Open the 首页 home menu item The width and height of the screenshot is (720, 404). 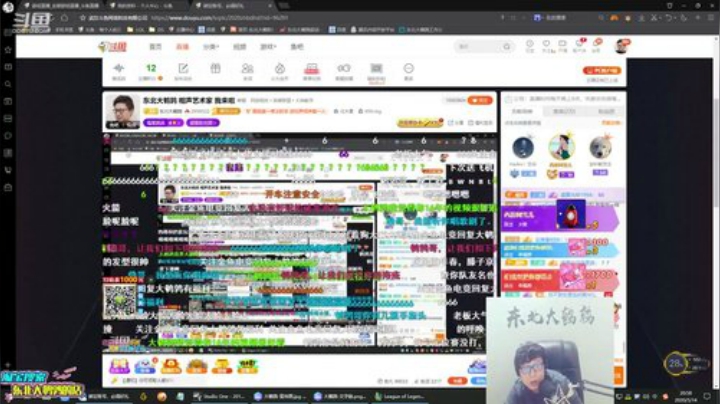pyautogui.click(x=155, y=46)
